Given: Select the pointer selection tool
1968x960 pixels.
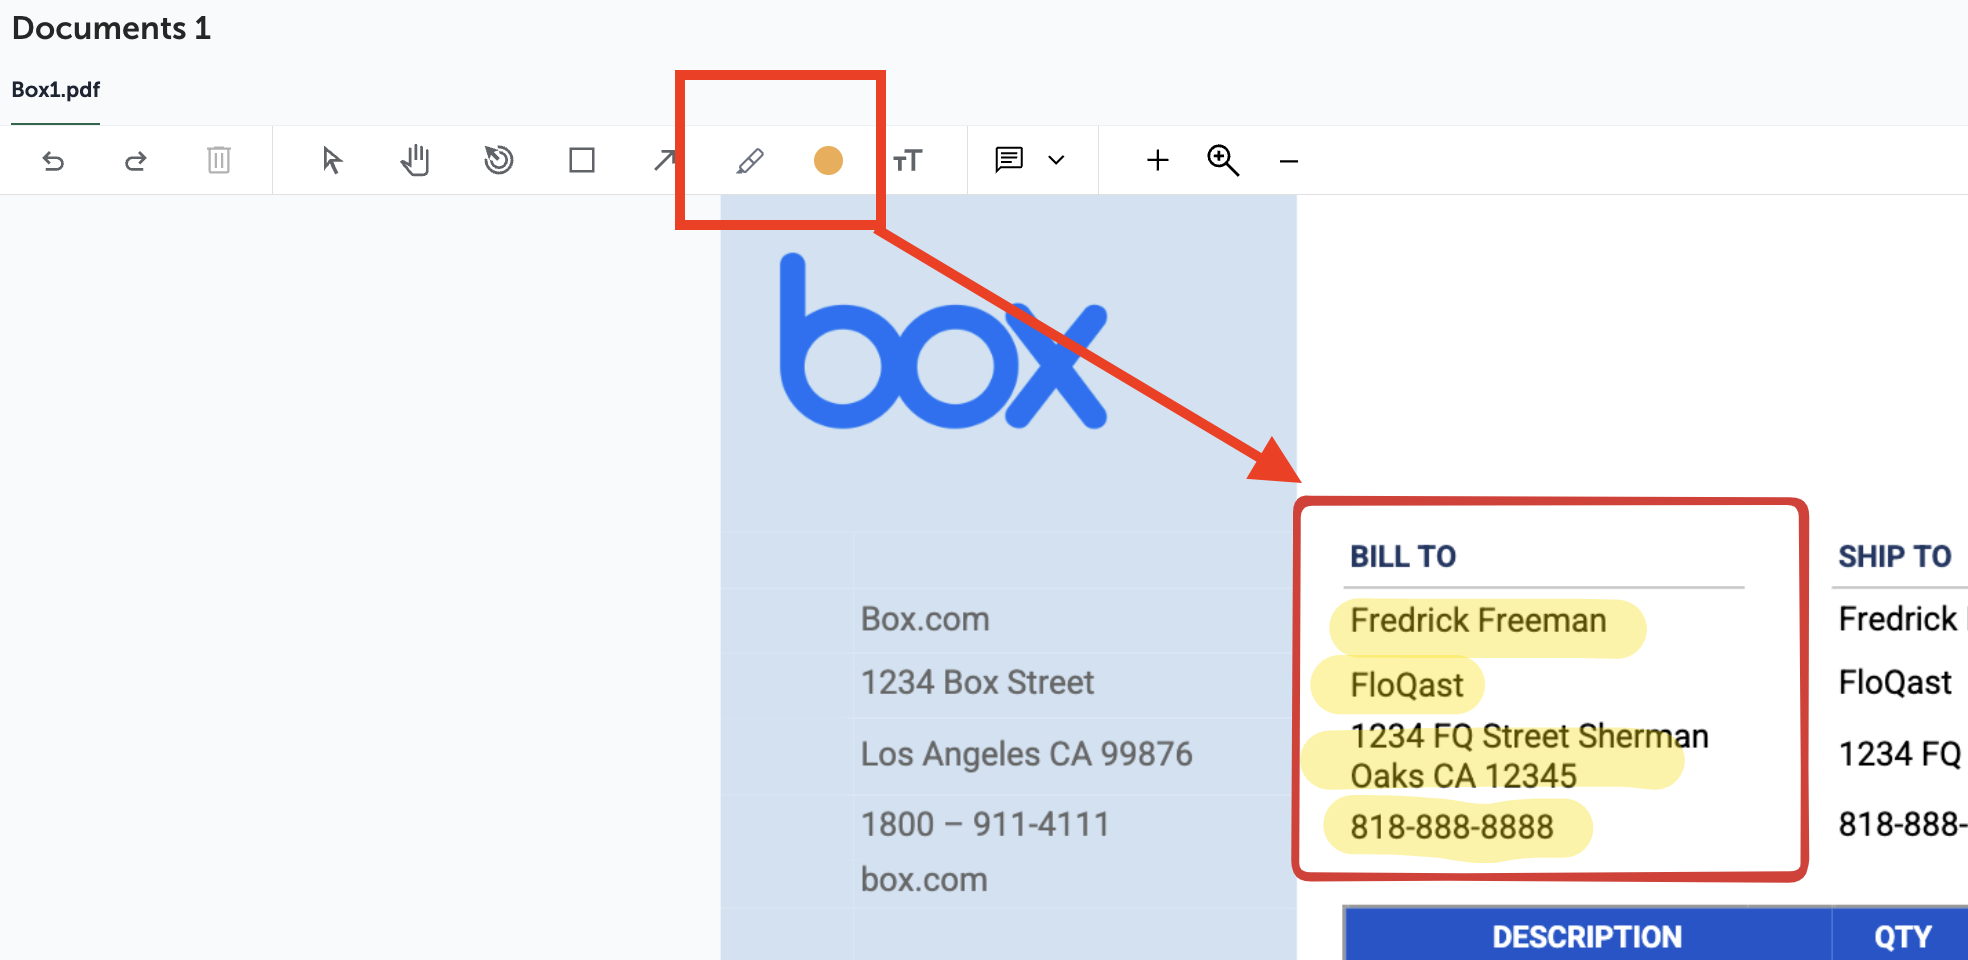Looking at the screenshot, I should coord(332,160).
